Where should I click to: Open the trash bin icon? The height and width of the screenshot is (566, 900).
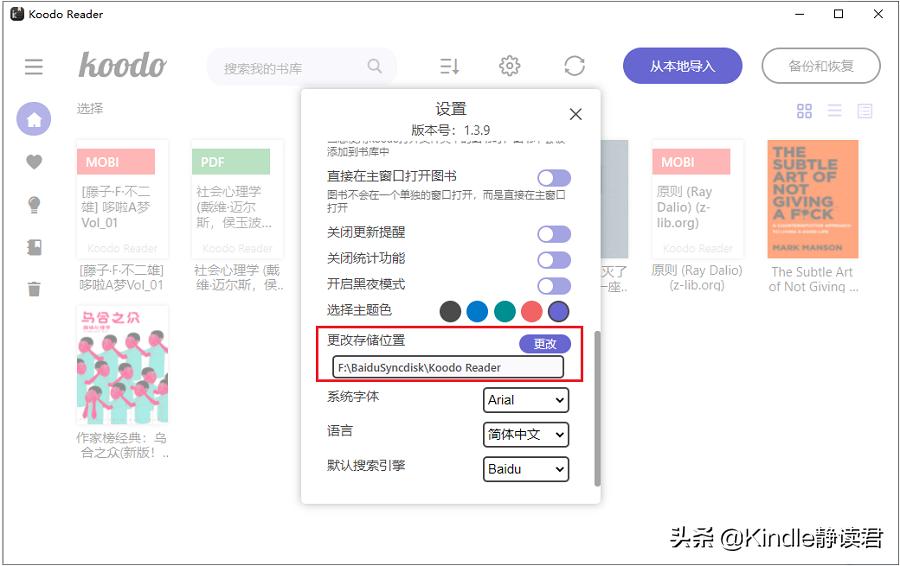click(x=34, y=289)
